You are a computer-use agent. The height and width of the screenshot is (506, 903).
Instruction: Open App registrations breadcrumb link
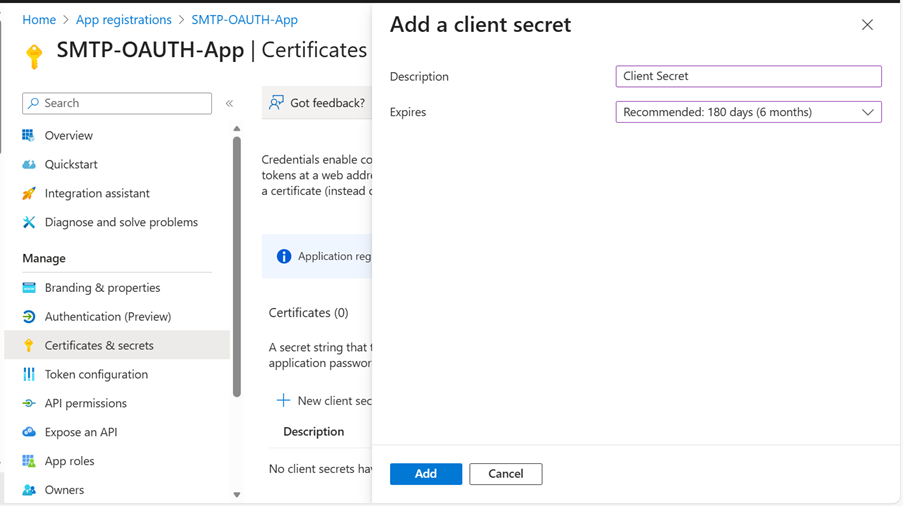pyautogui.click(x=124, y=20)
